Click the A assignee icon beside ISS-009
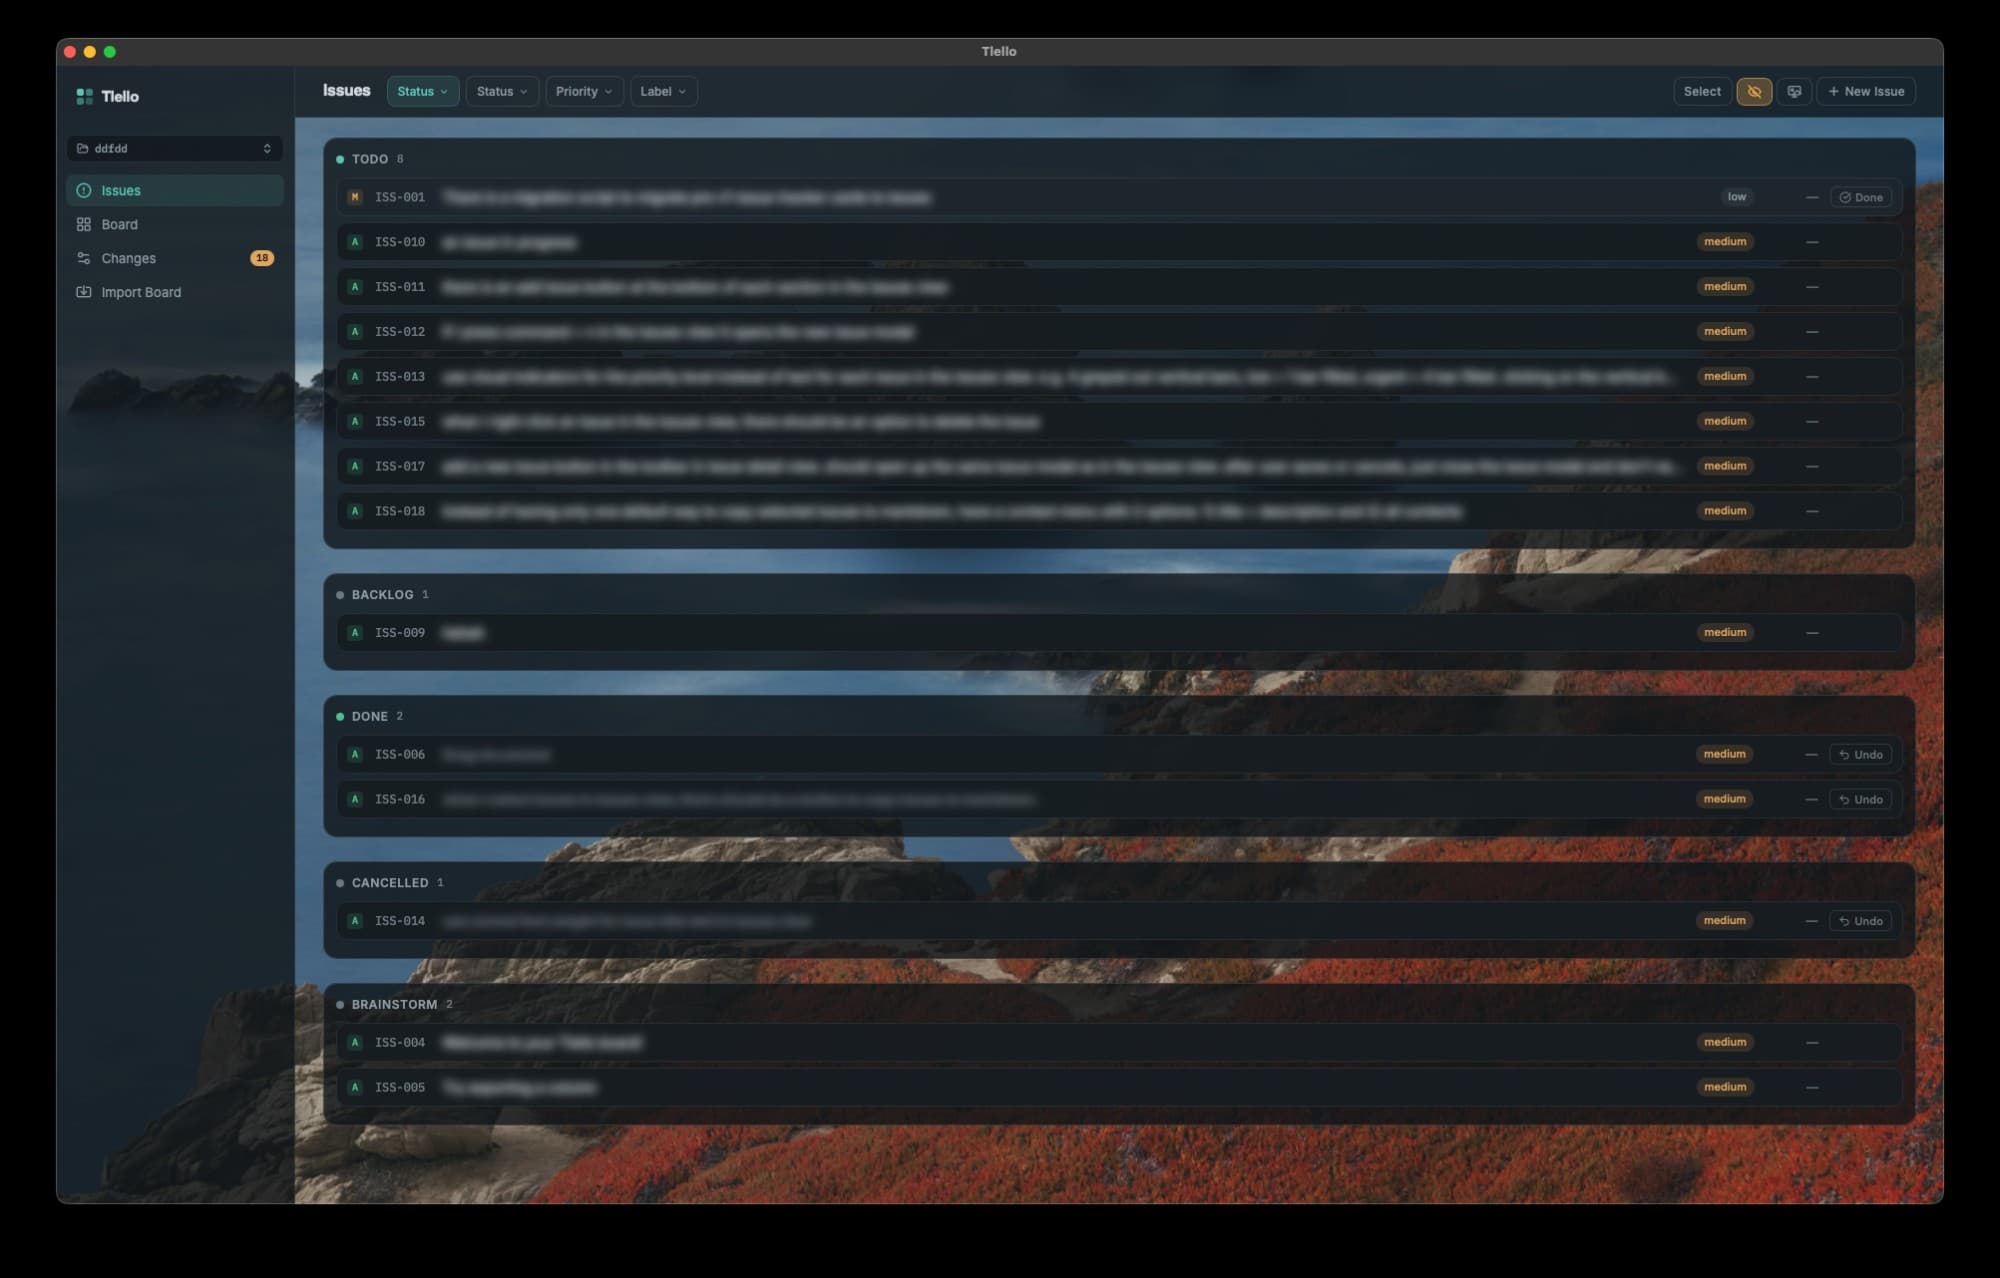2000x1278 pixels. pos(355,632)
